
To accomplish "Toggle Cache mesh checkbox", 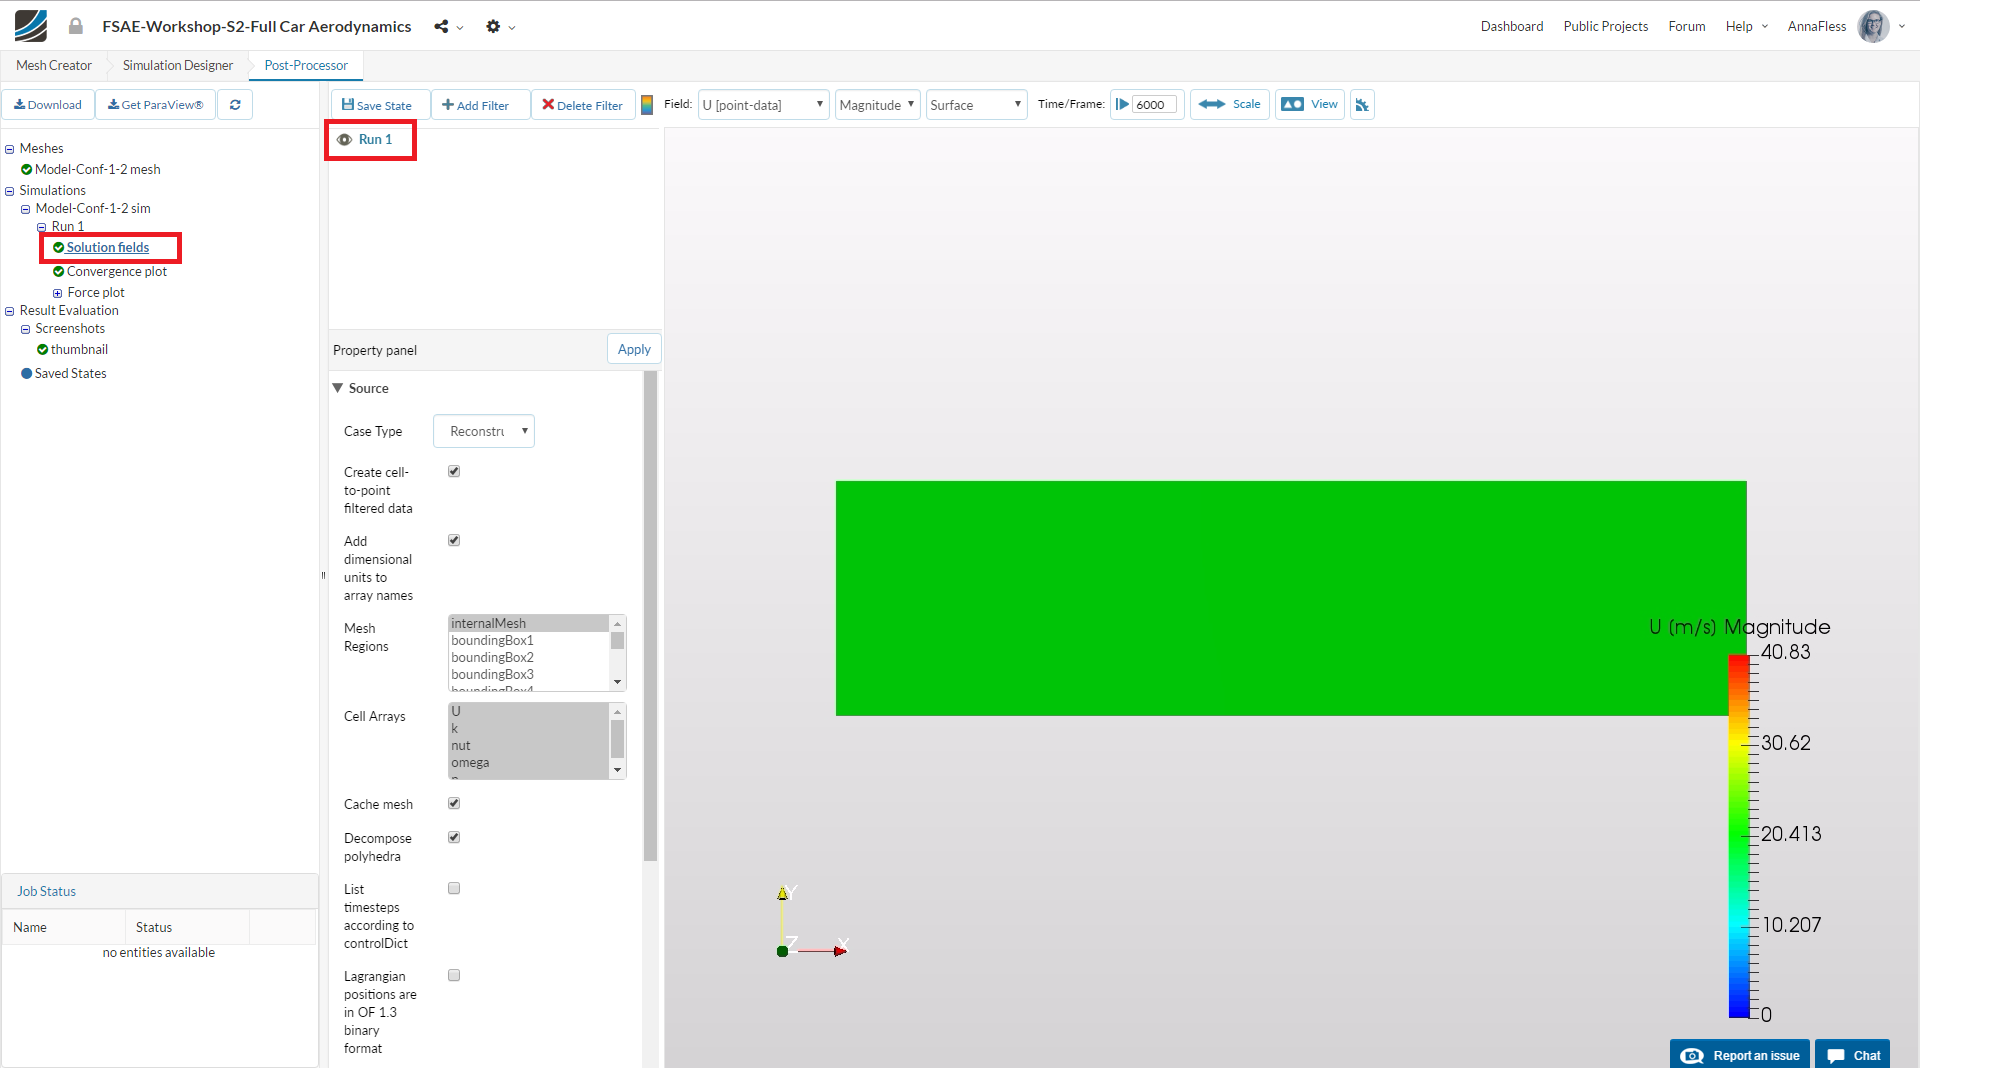I will tap(454, 803).
